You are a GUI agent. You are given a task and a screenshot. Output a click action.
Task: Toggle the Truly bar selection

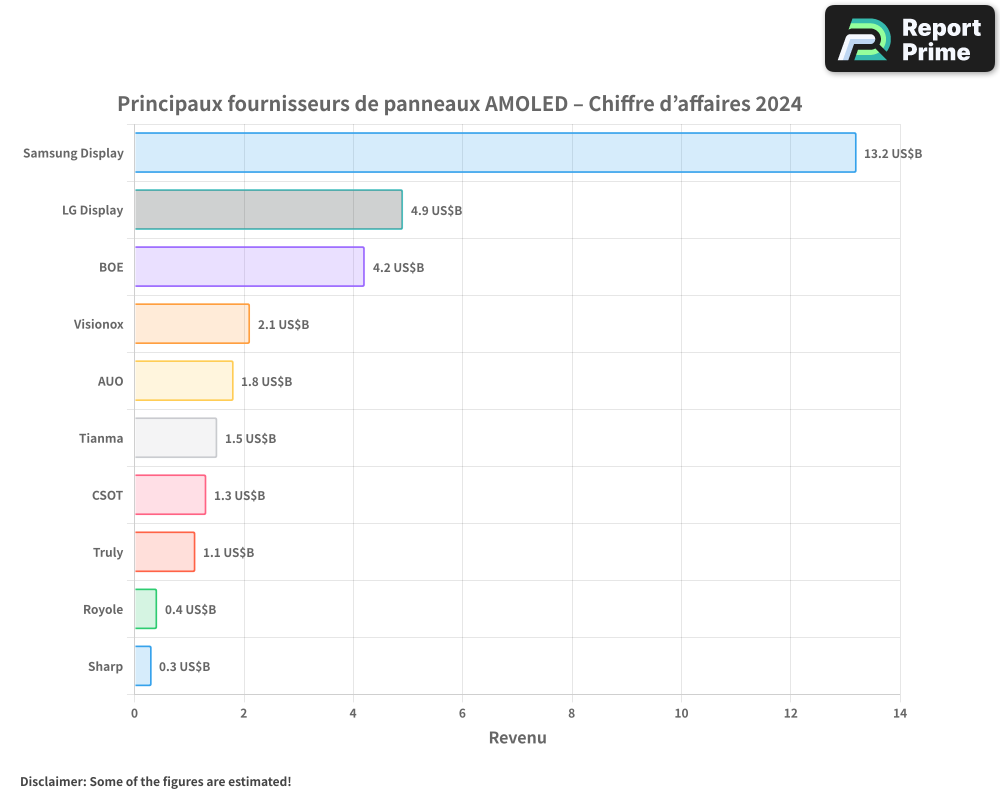163,552
